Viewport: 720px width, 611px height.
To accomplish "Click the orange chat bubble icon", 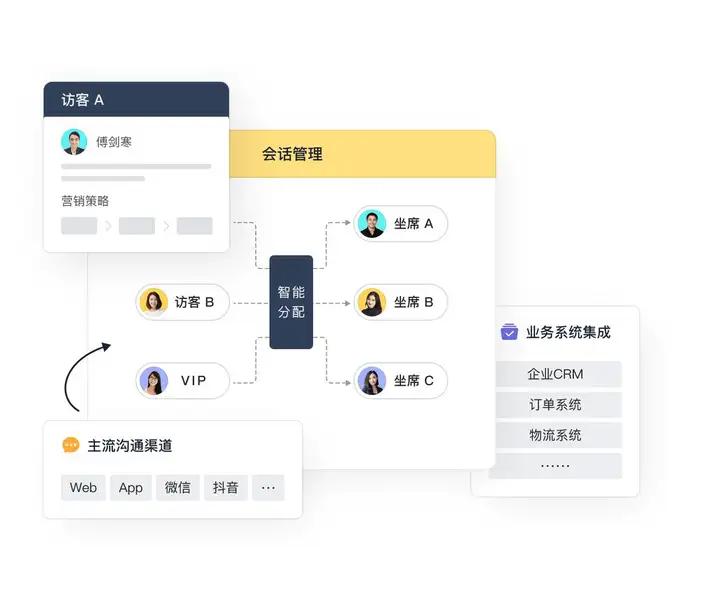I will click(x=71, y=445).
